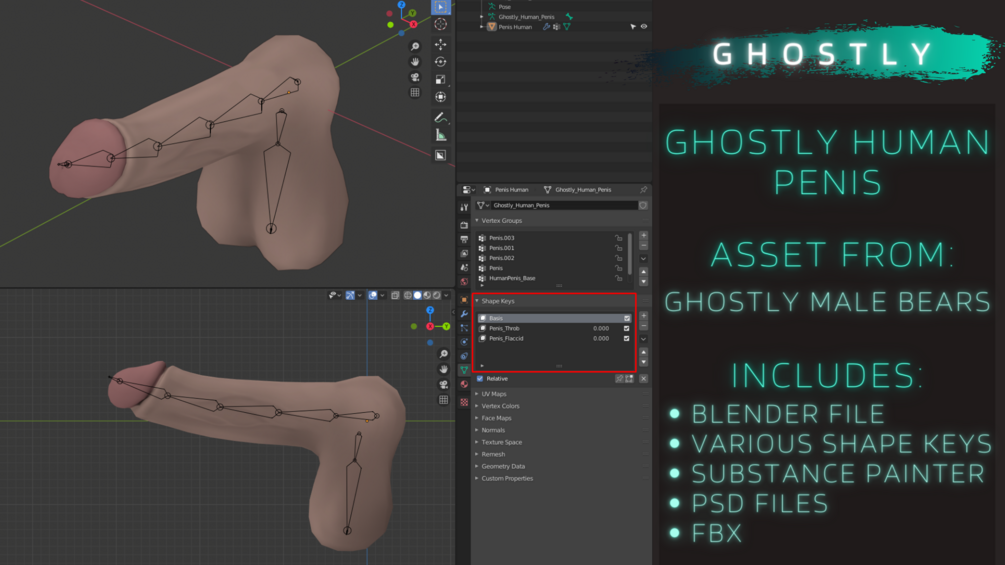This screenshot has height=565, width=1005.
Task: Open the Object properties tab
Action: pos(464,300)
